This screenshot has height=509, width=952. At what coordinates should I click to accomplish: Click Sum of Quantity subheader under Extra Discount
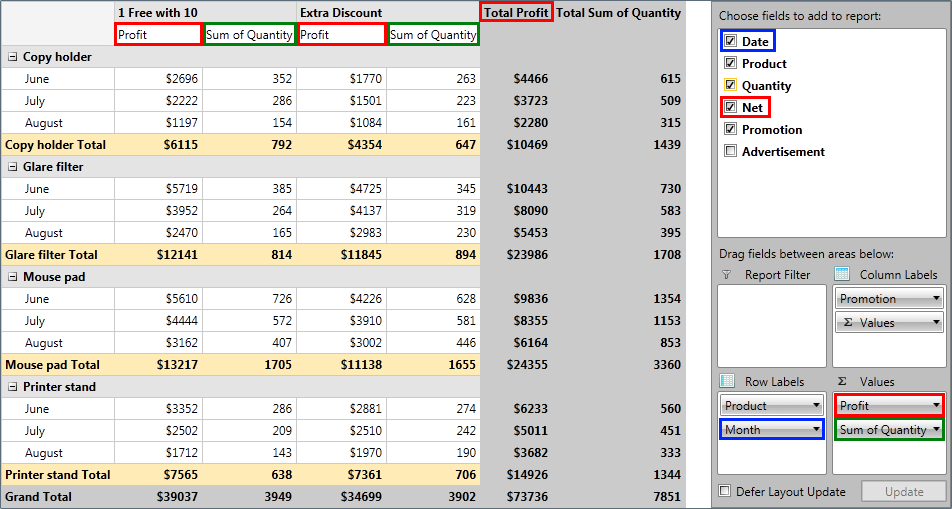point(433,35)
